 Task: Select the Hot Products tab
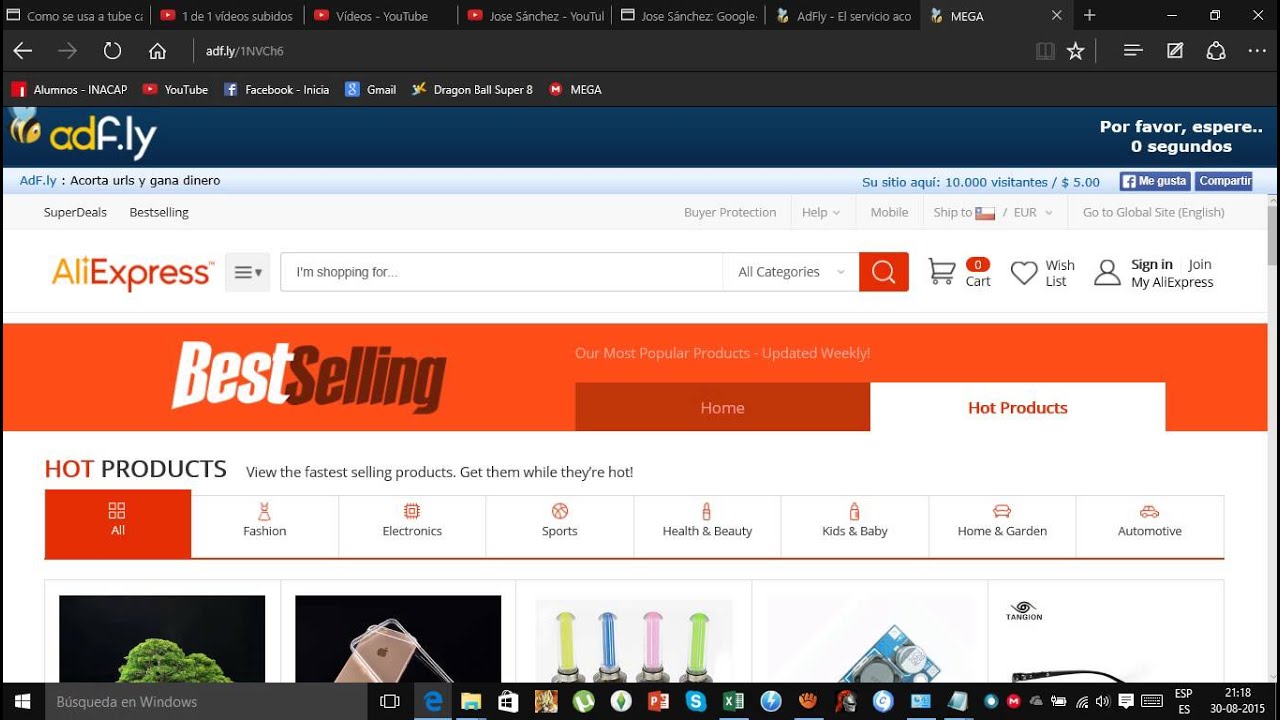pyautogui.click(x=1018, y=407)
